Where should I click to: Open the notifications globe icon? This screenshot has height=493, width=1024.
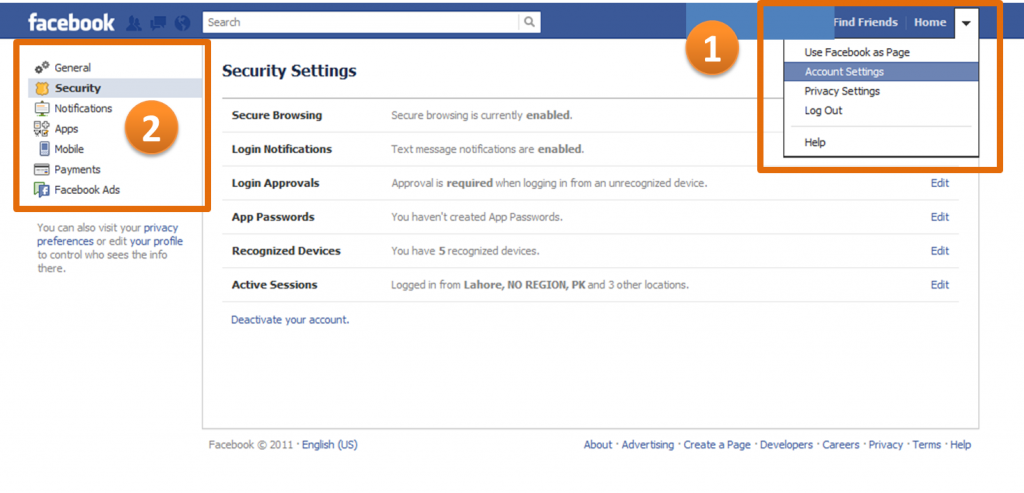tap(182, 23)
